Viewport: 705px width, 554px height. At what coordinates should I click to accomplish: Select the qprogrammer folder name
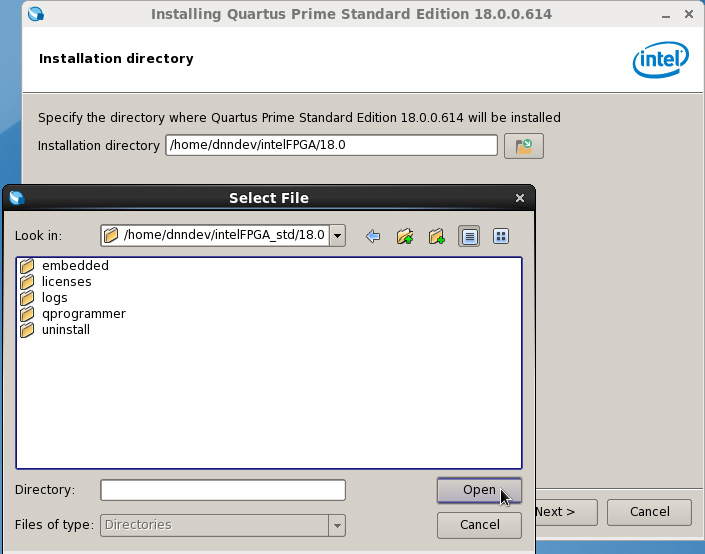[x=84, y=314]
